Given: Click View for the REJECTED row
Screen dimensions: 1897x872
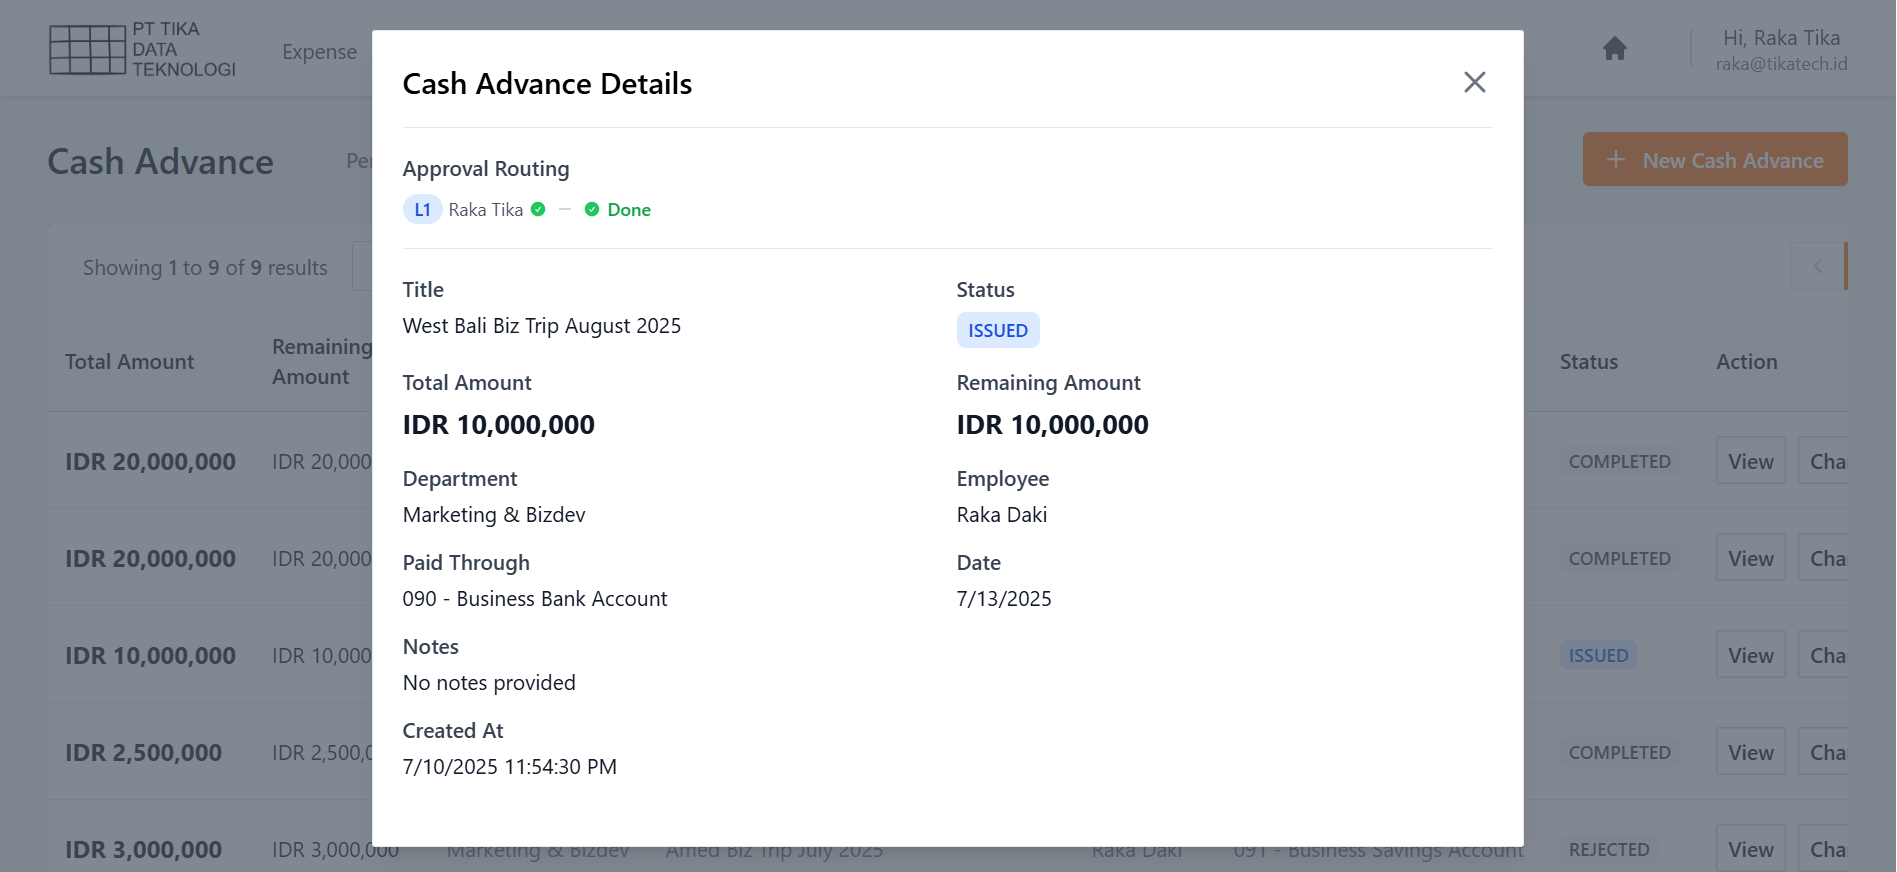Looking at the screenshot, I should pyautogui.click(x=1750, y=849).
